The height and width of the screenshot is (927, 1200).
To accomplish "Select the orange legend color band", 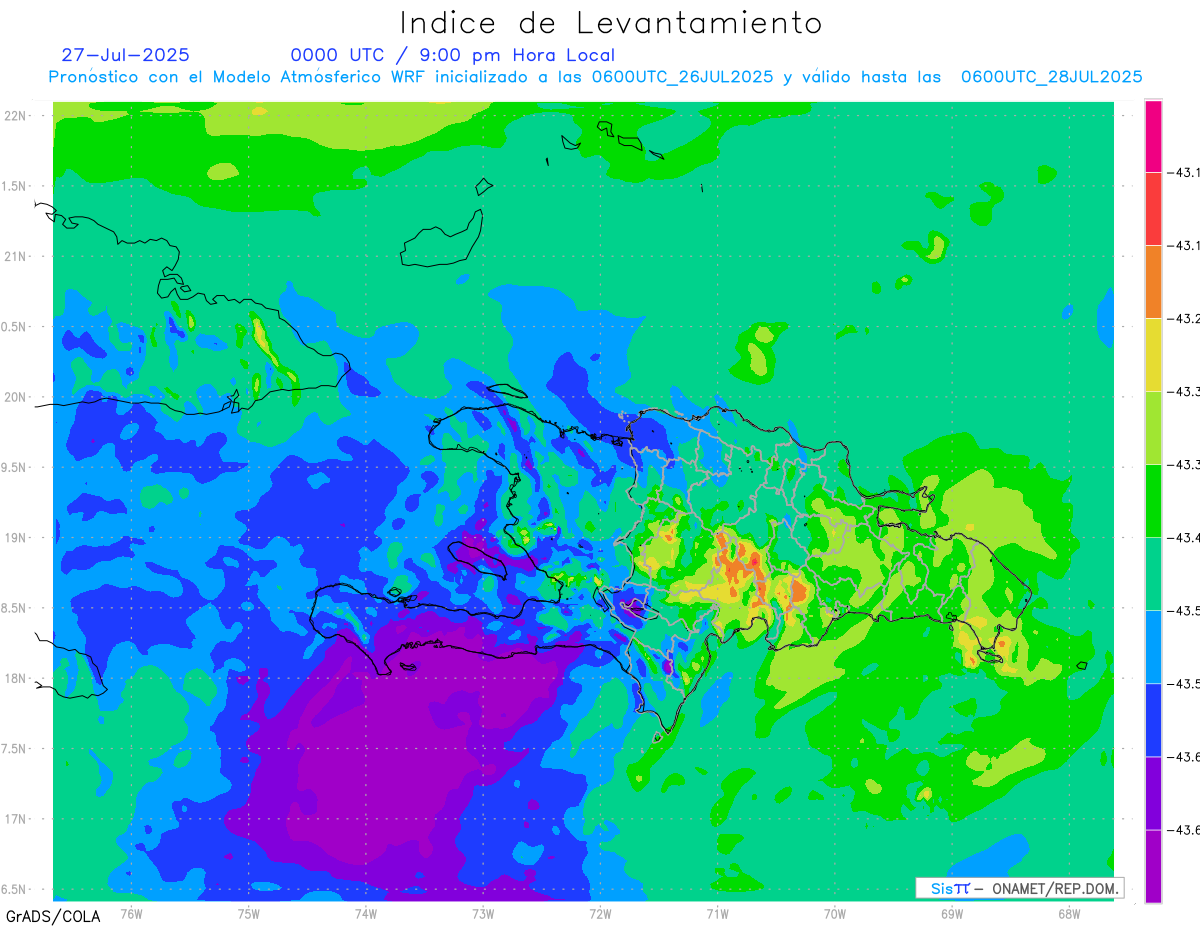I will tap(1153, 282).
